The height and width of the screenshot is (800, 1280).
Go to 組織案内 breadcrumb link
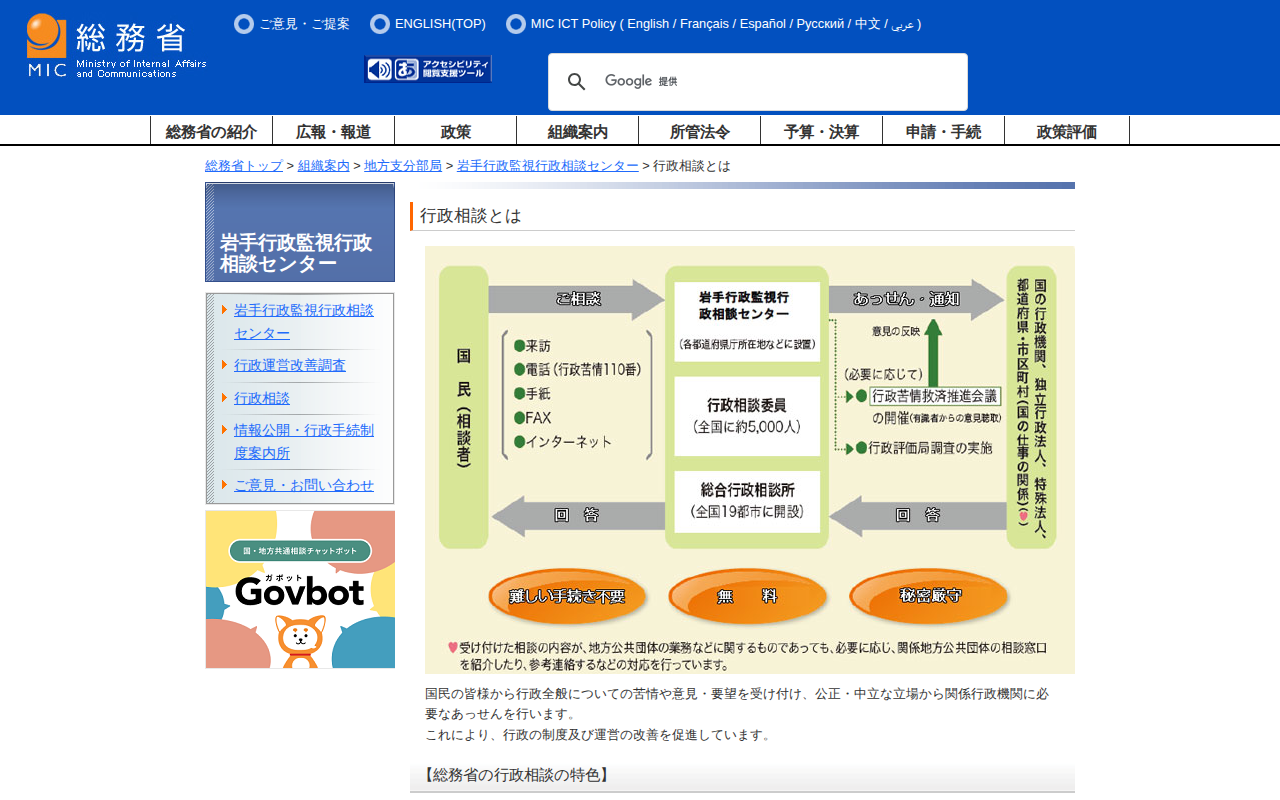pyautogui.click(x=324, y=166)
